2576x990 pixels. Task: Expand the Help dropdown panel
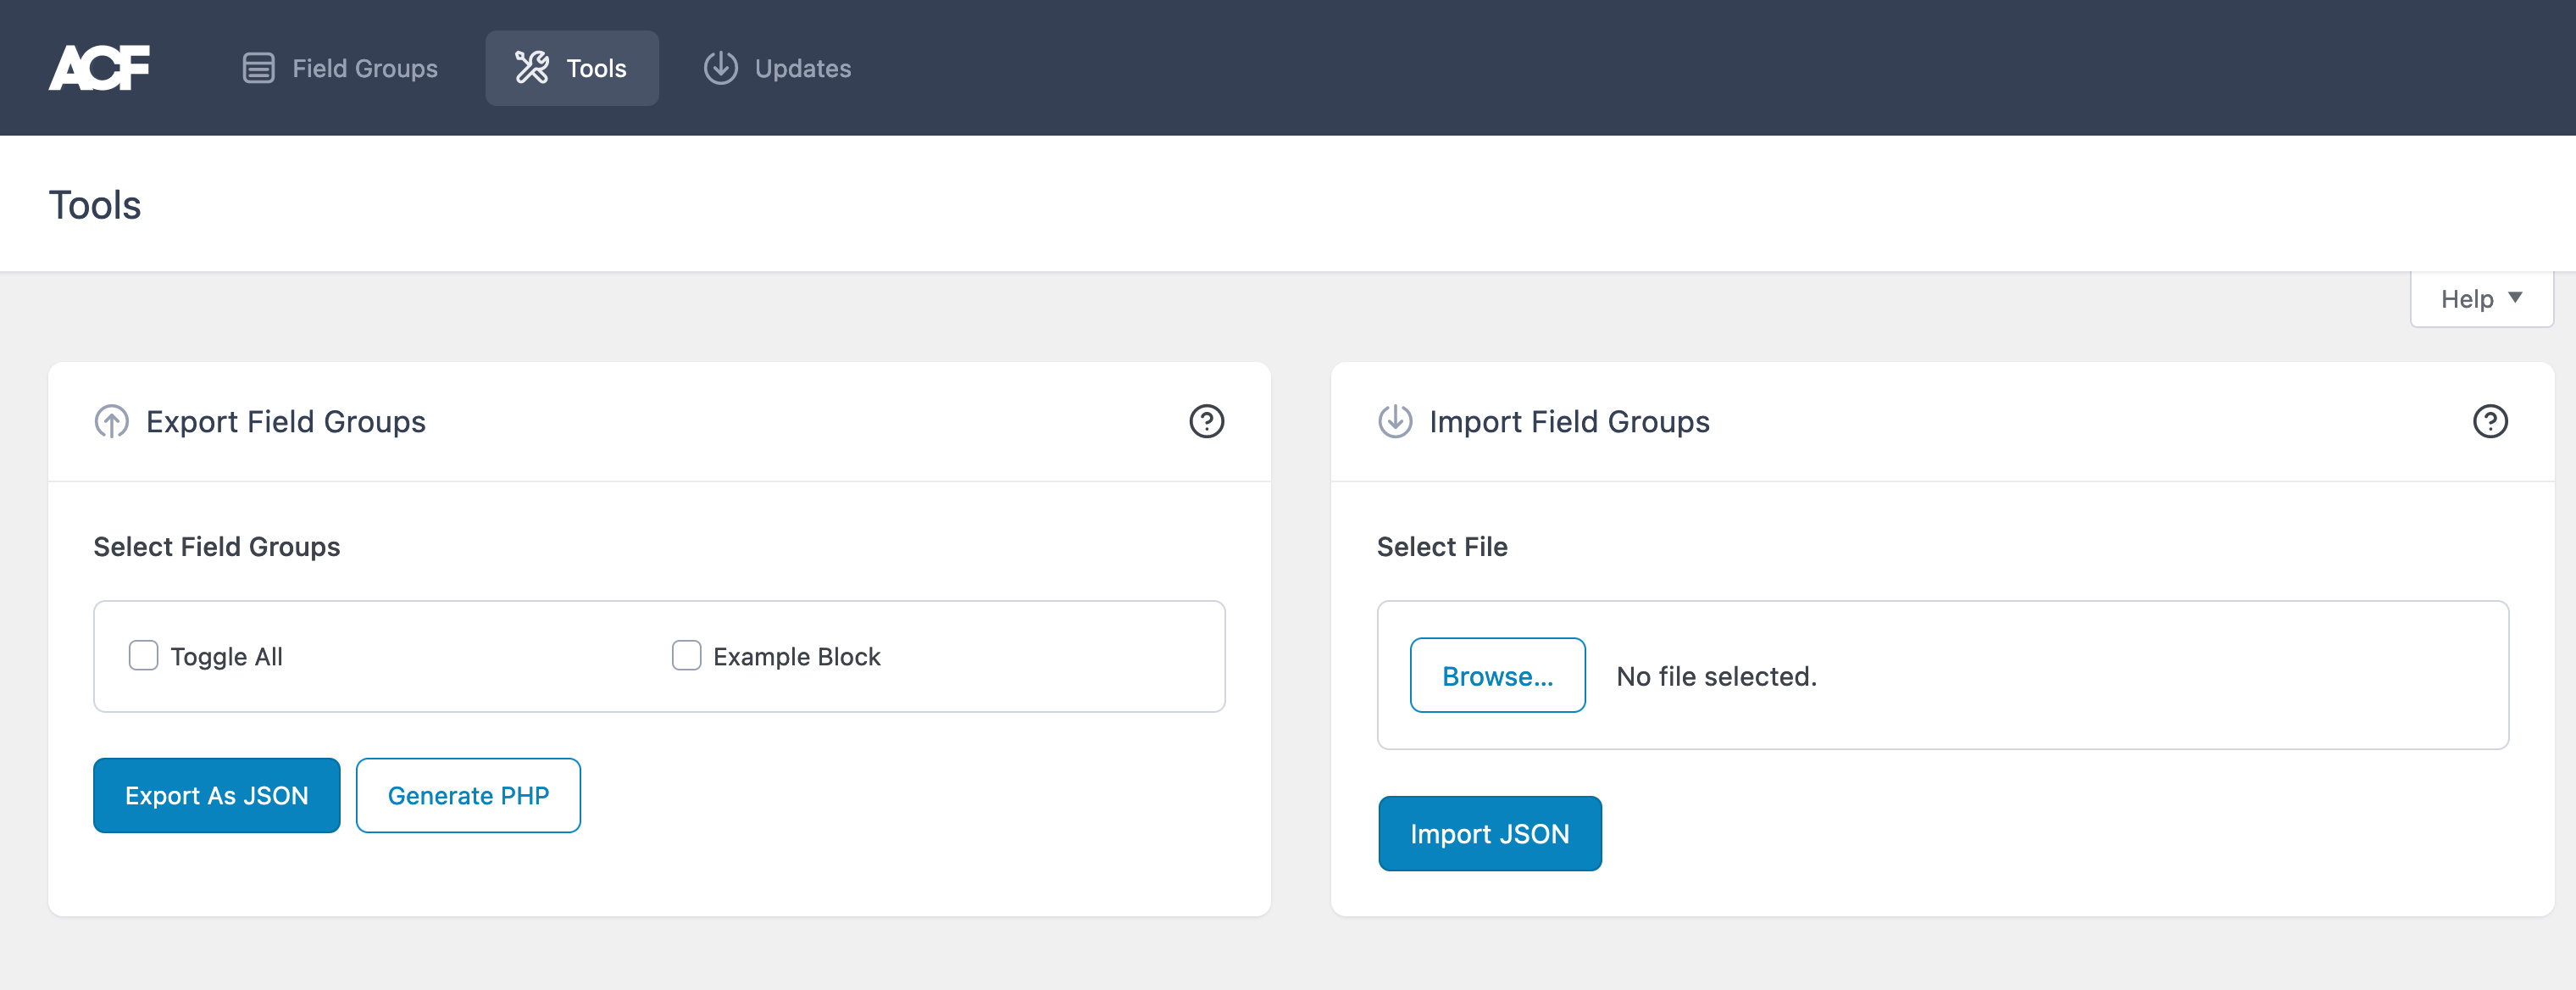(2481, 298)
